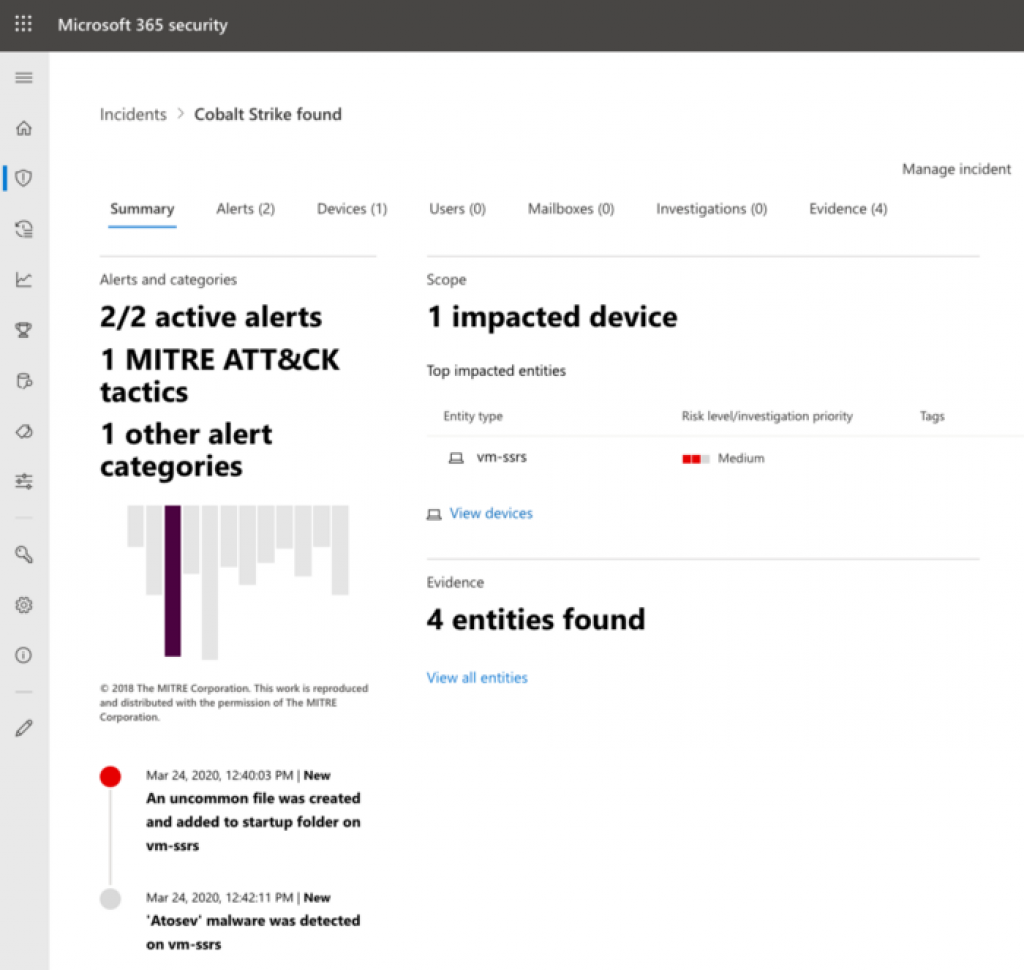1024x970 pixels.
Task: Click the laptop icon beside View devices
Action: [x=434, y=515]
